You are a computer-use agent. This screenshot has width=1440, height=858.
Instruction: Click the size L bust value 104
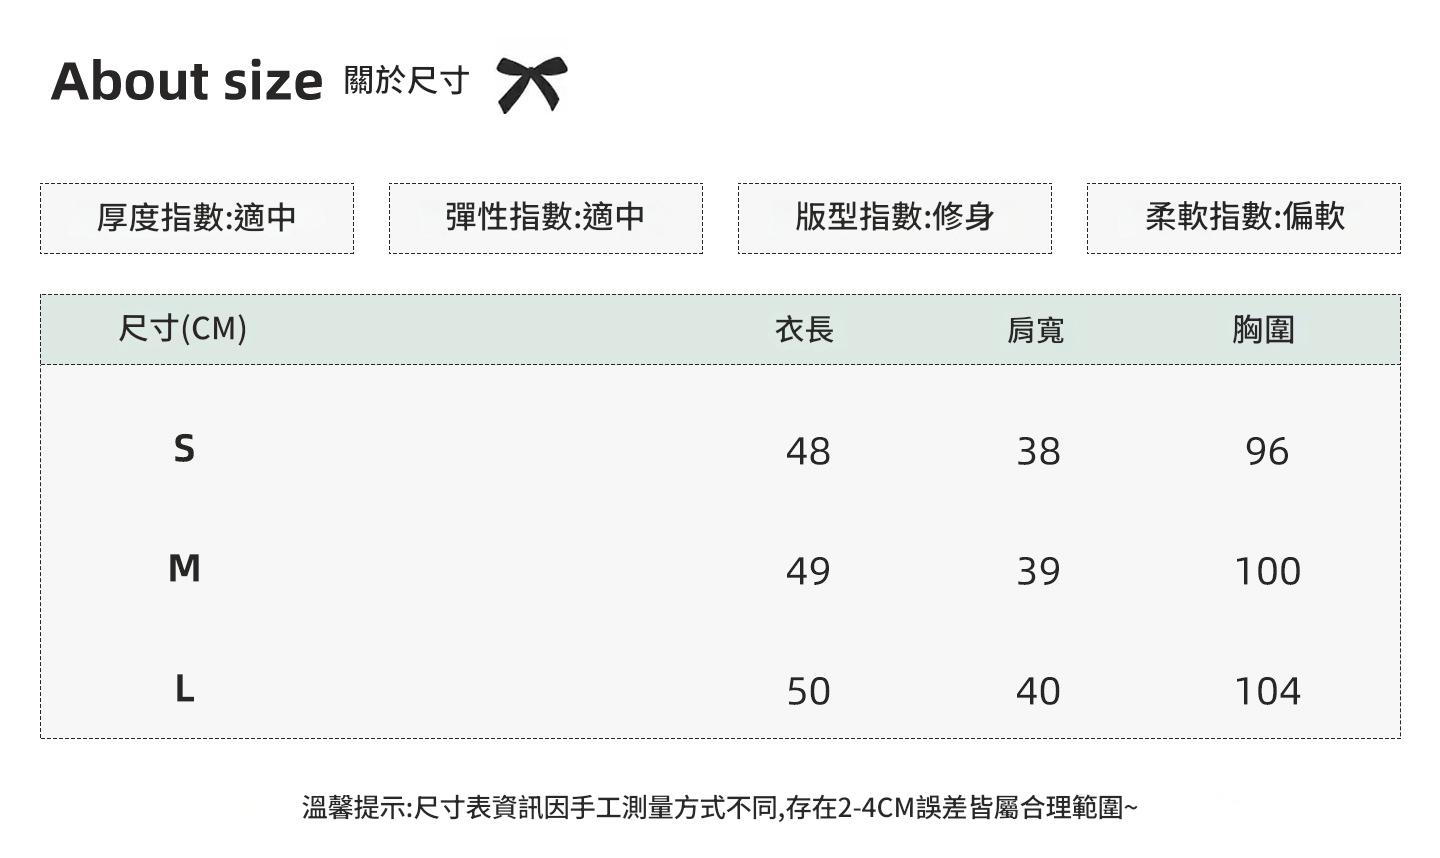tap(1267, 691)
